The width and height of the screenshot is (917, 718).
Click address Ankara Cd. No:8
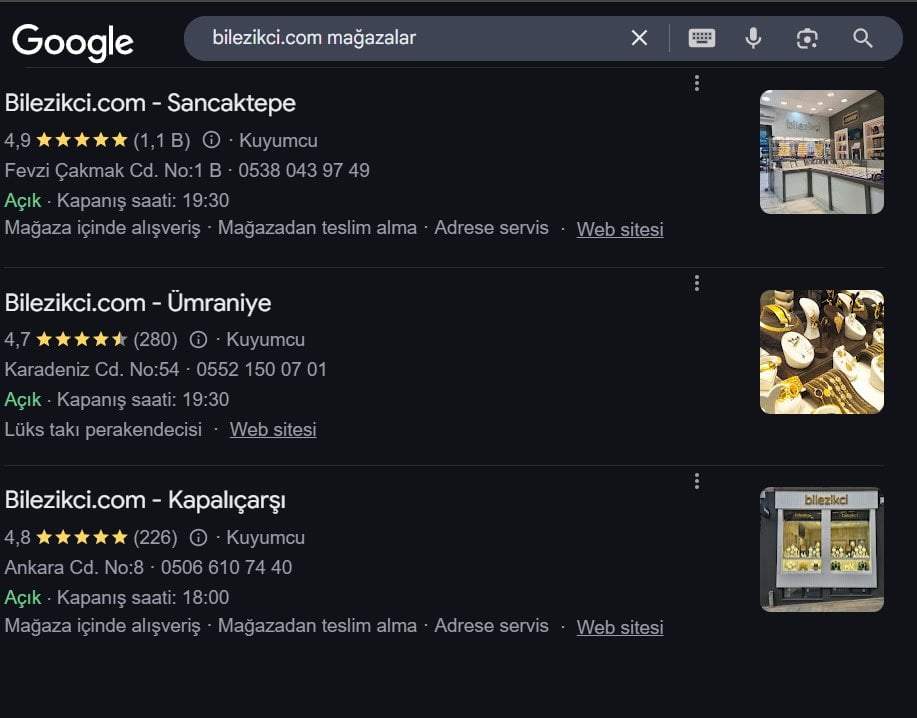tap(74, 567)
